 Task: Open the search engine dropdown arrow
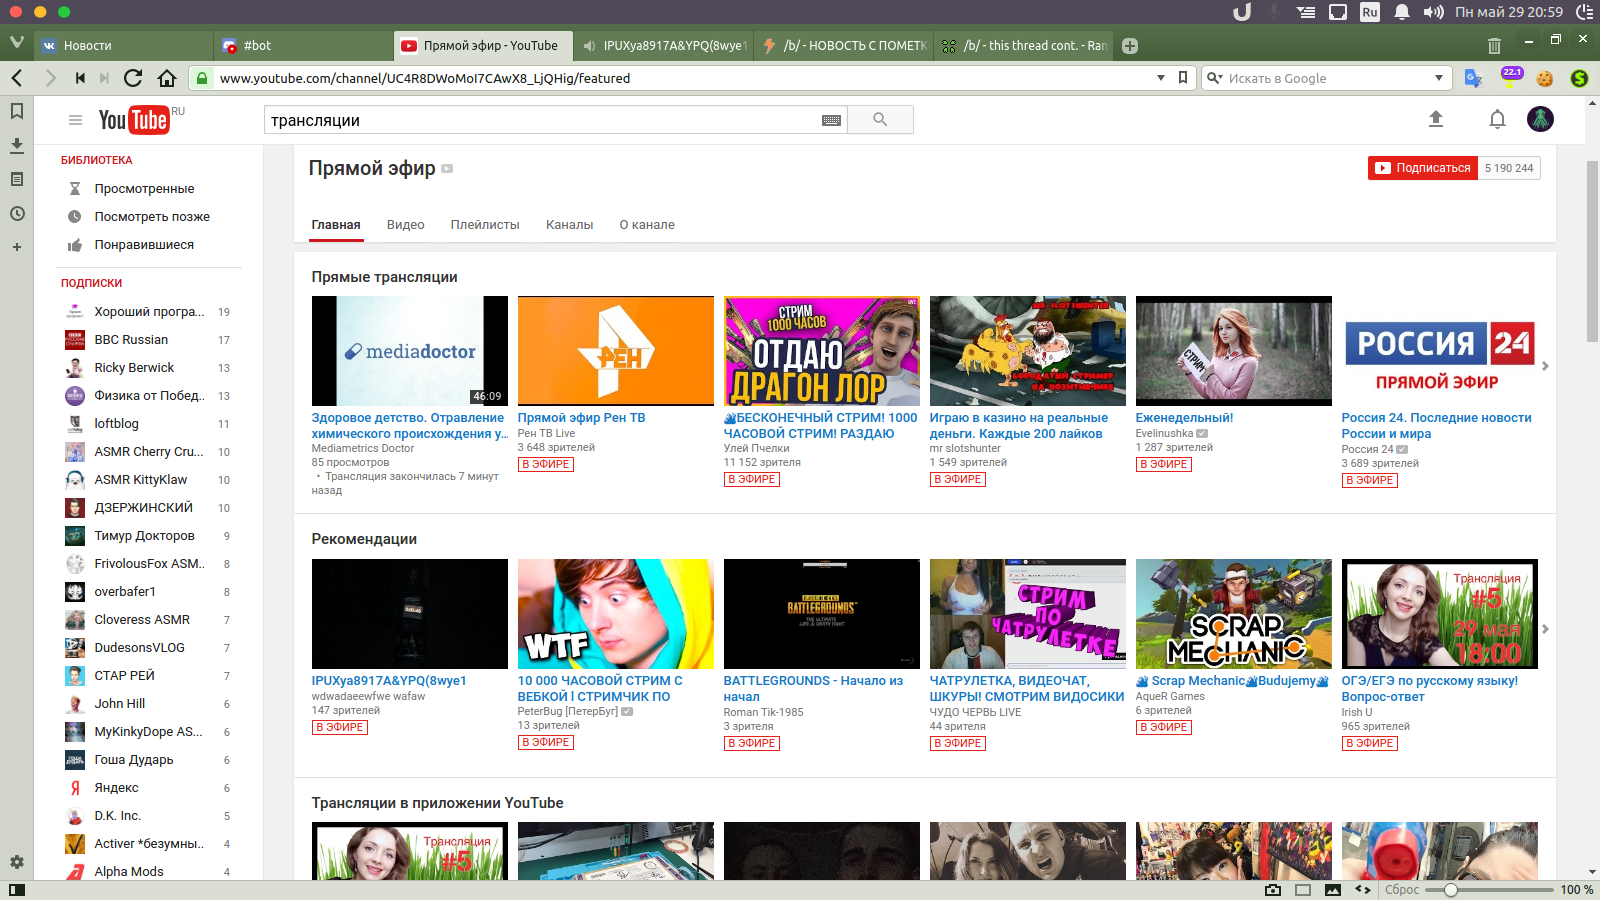click(x=1439, y=78)
